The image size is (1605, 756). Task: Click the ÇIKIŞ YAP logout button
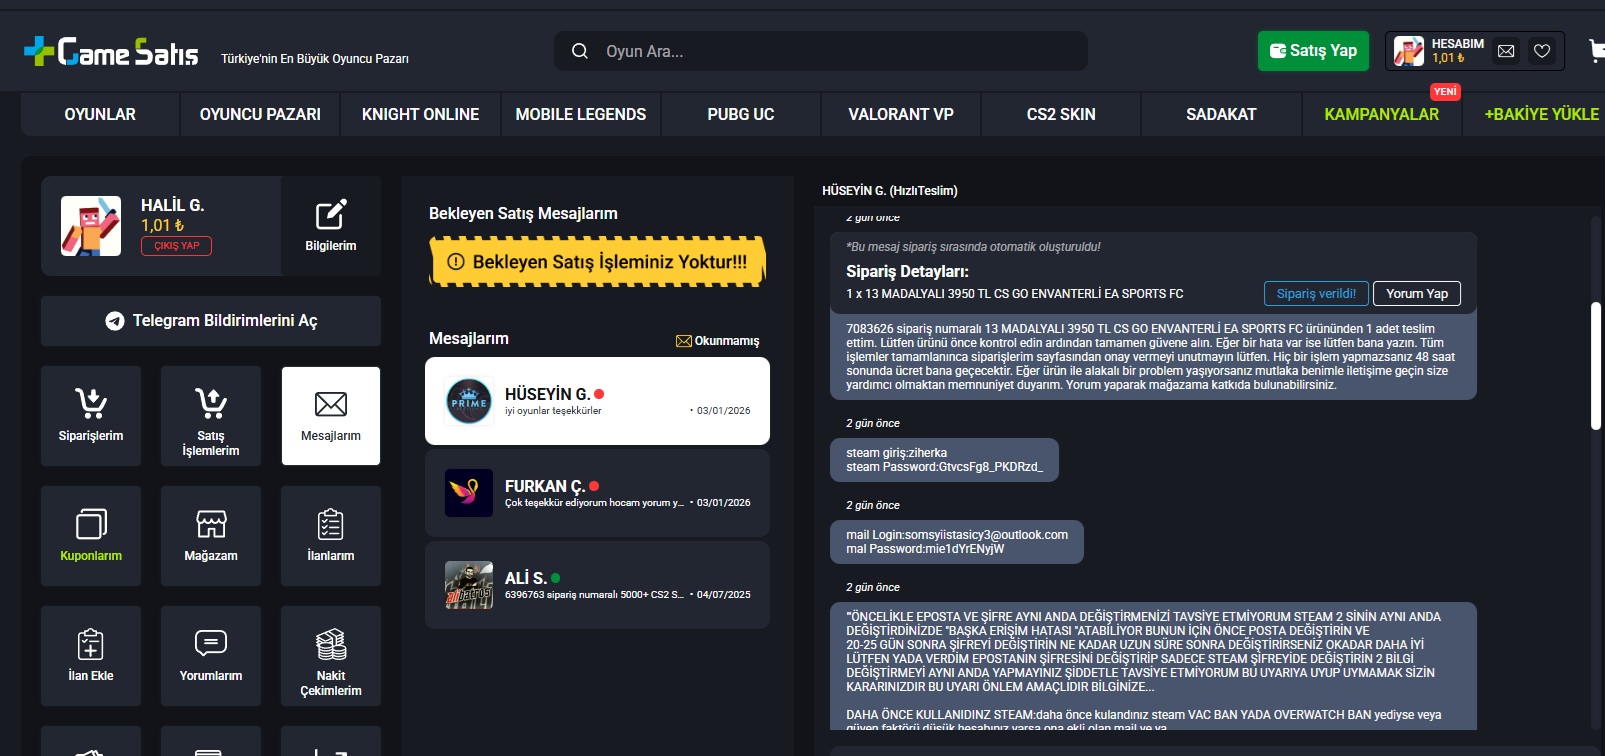(x=177, y=246)
